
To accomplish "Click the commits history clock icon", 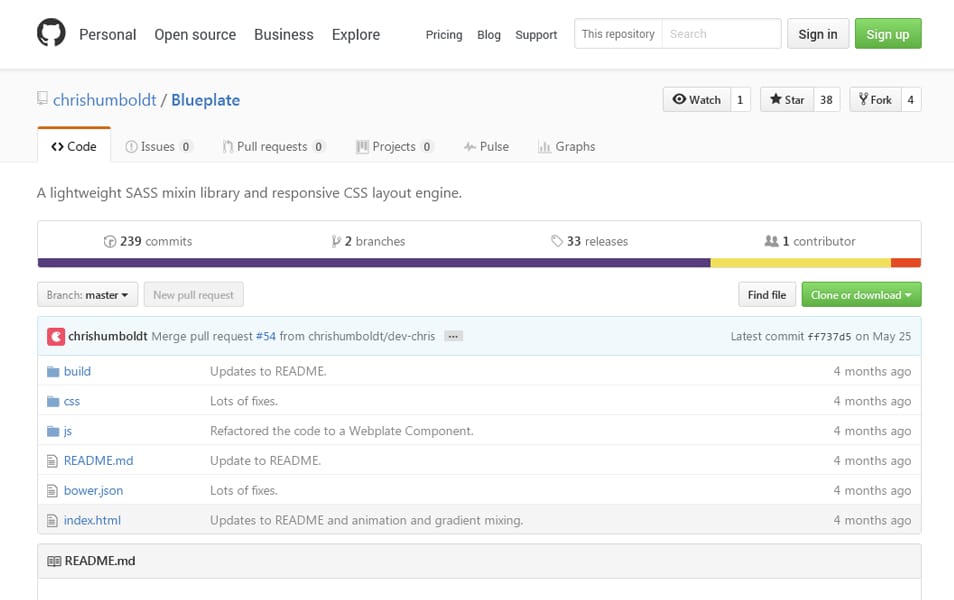I will pos(110,242).
